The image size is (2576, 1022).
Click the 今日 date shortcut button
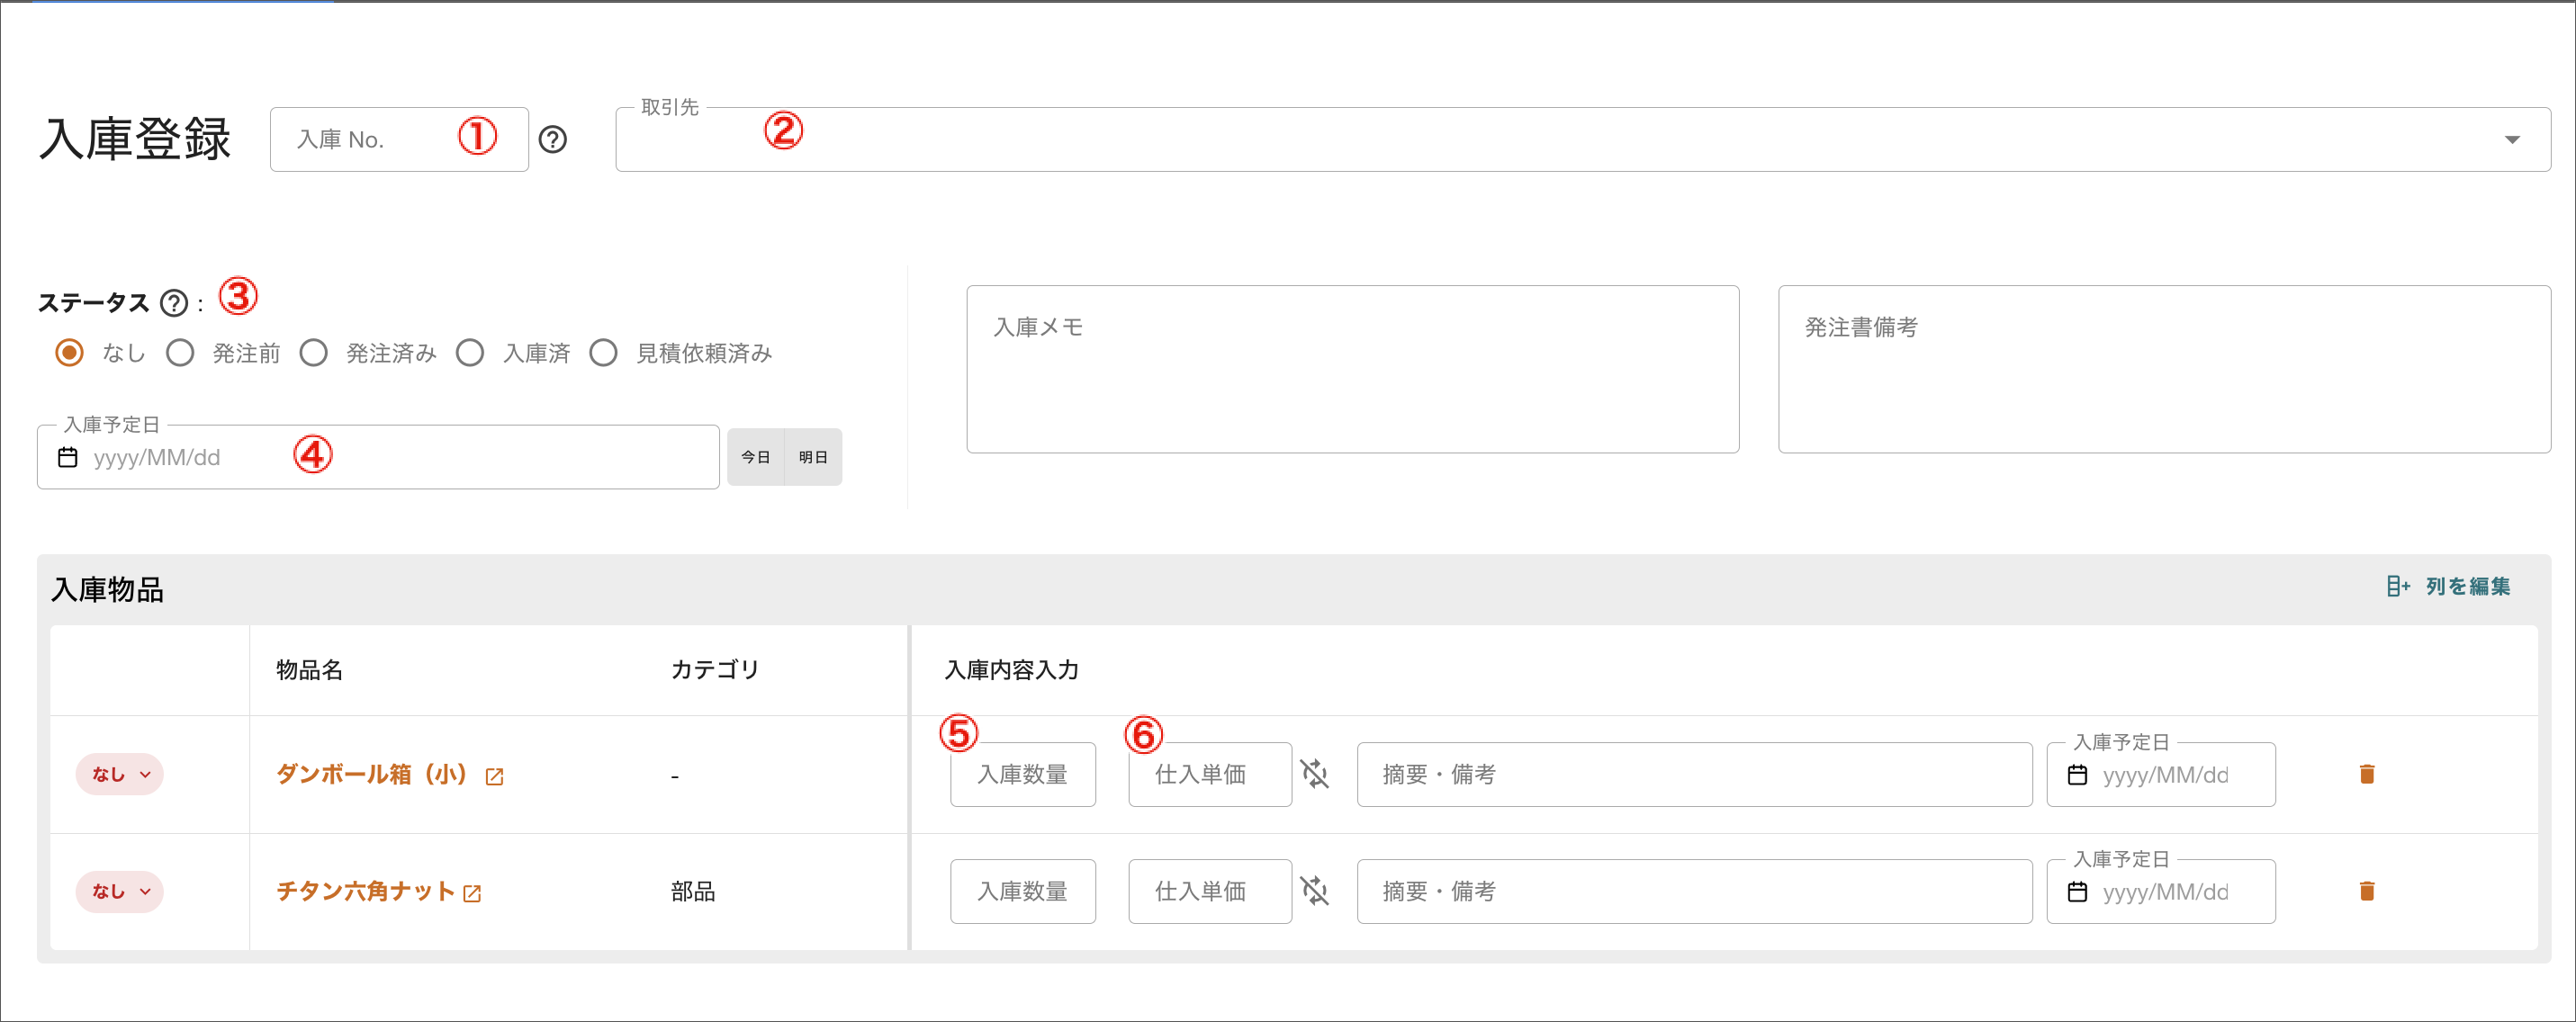(x=756, y=457)
